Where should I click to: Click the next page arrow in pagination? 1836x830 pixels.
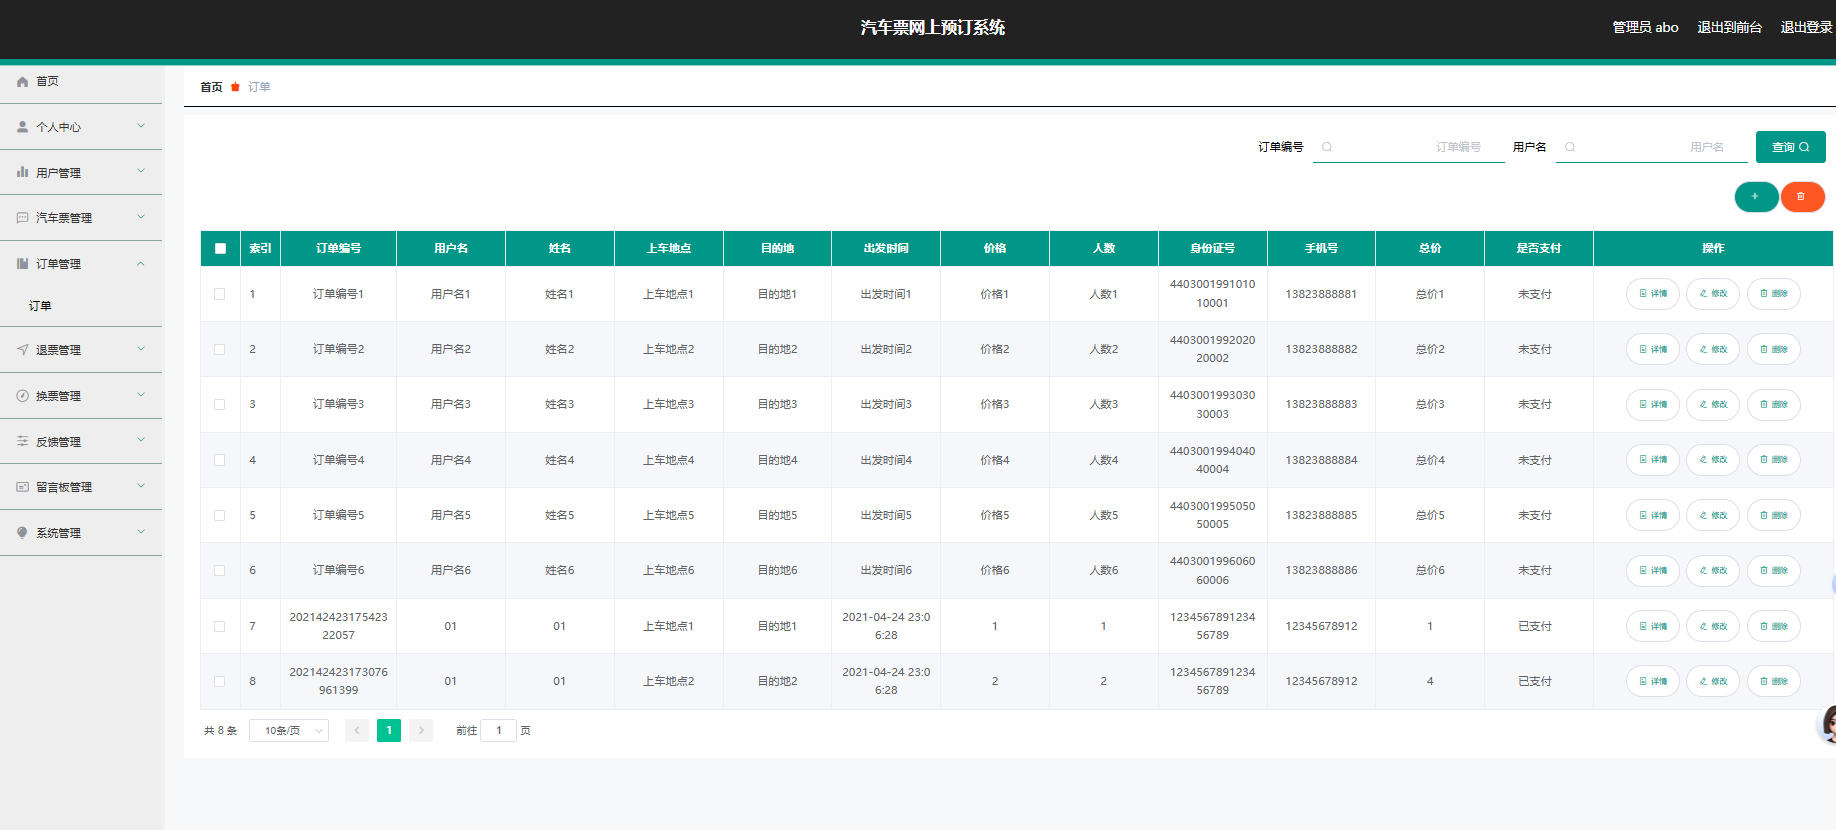pyautogui.click(x=421, y=731)
